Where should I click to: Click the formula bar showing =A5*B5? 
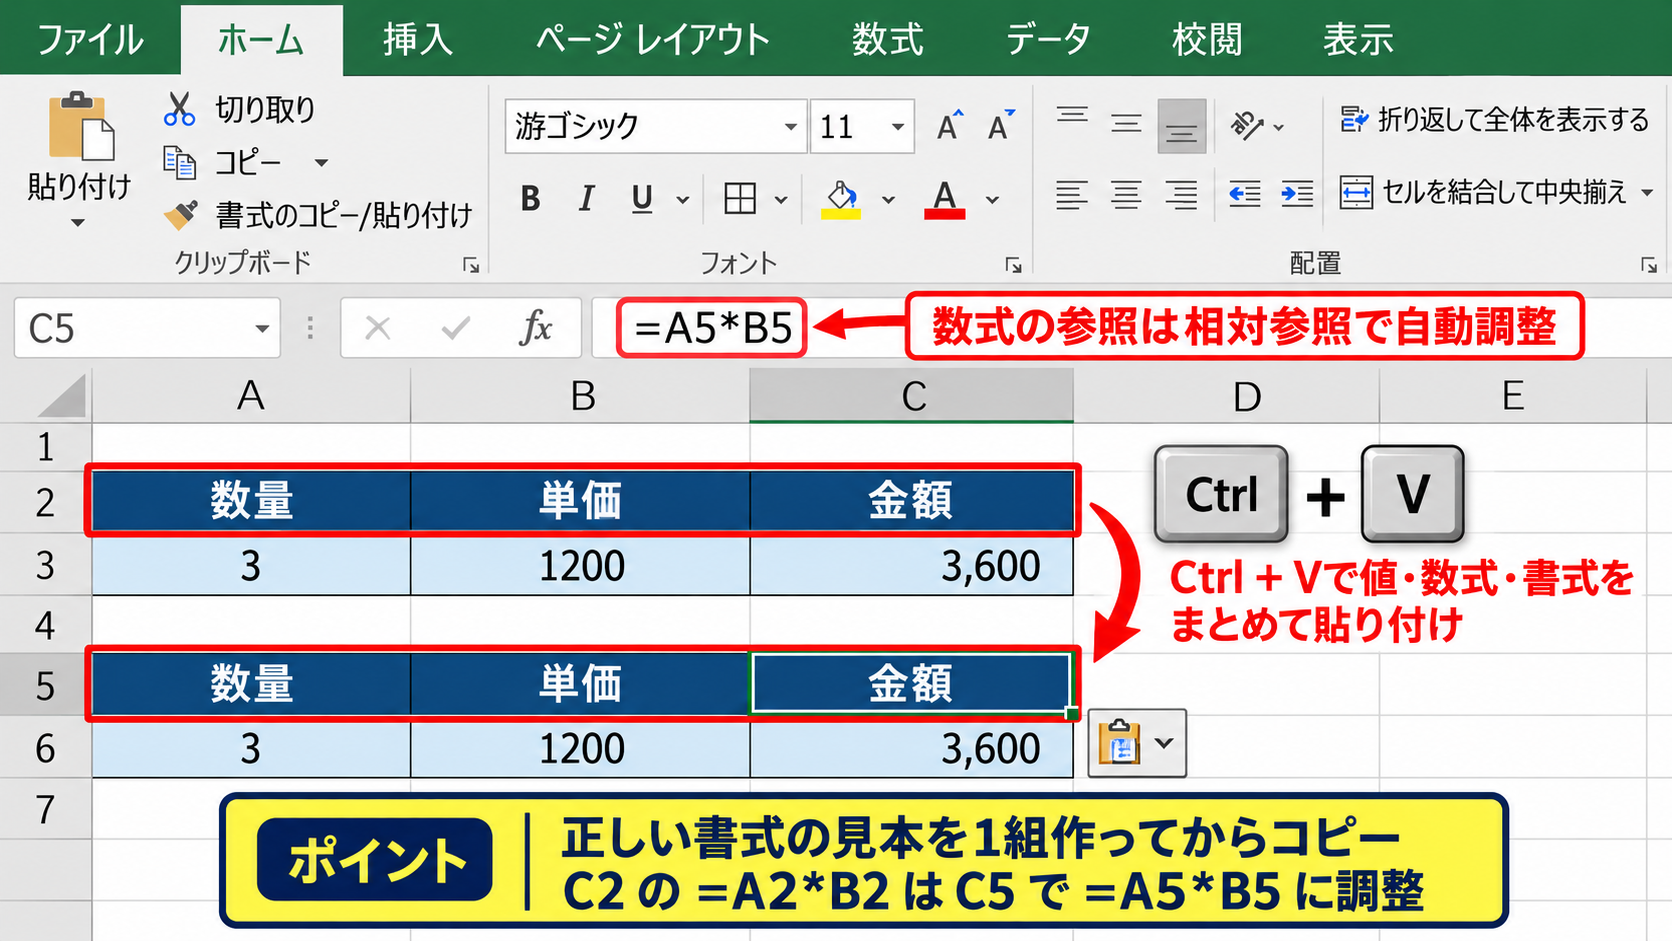[712, 328]
